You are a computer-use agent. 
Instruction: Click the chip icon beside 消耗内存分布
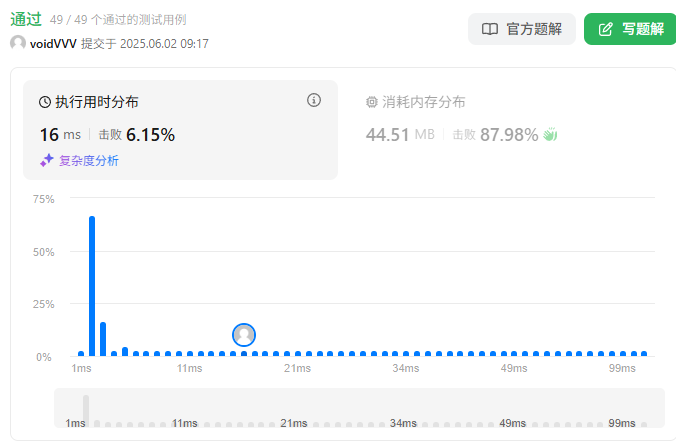[372, 102]
